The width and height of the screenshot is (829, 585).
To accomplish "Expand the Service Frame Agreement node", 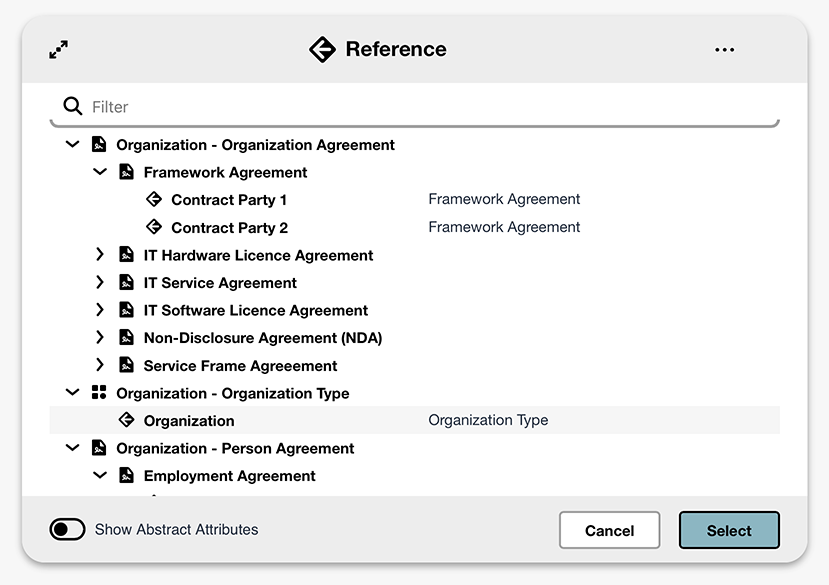I will [x=99, y=366].
